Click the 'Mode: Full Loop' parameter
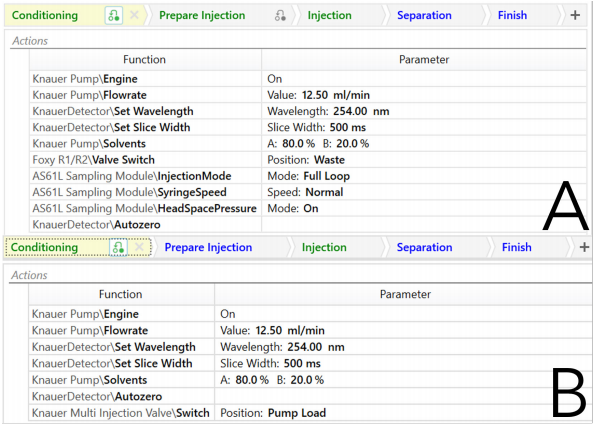This screenshot has width=599, height=427. click(308, 176)
